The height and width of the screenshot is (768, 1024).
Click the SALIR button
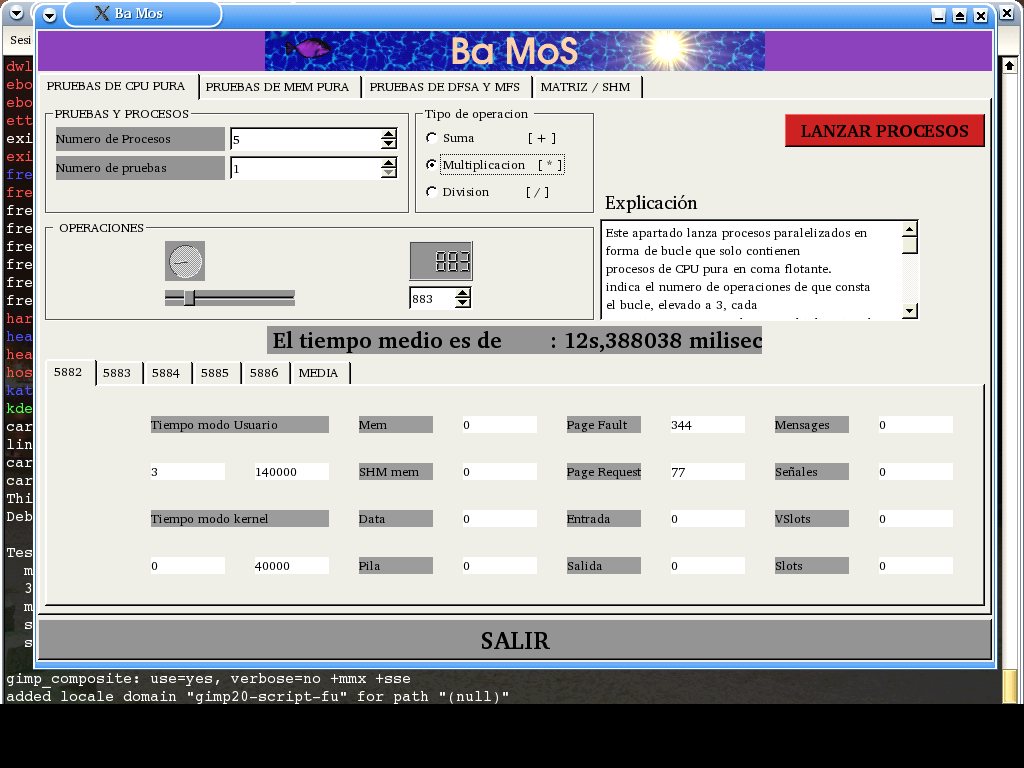tap(514, 640)
